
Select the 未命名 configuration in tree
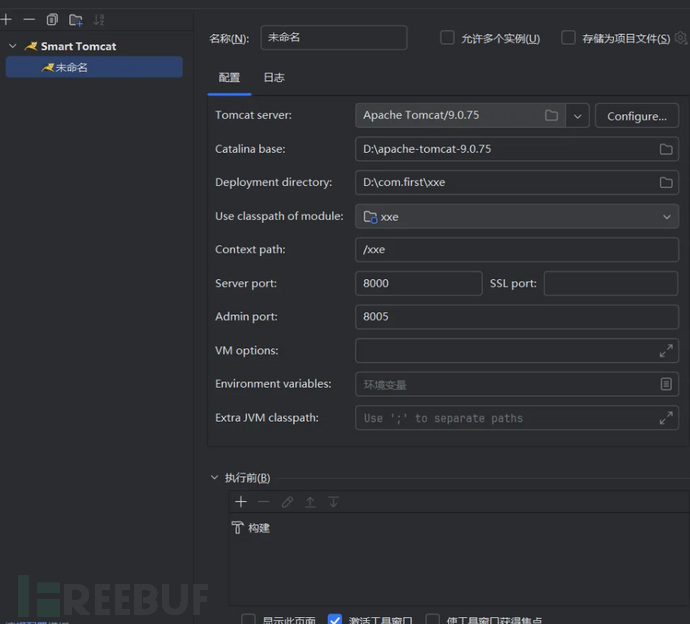94,67
